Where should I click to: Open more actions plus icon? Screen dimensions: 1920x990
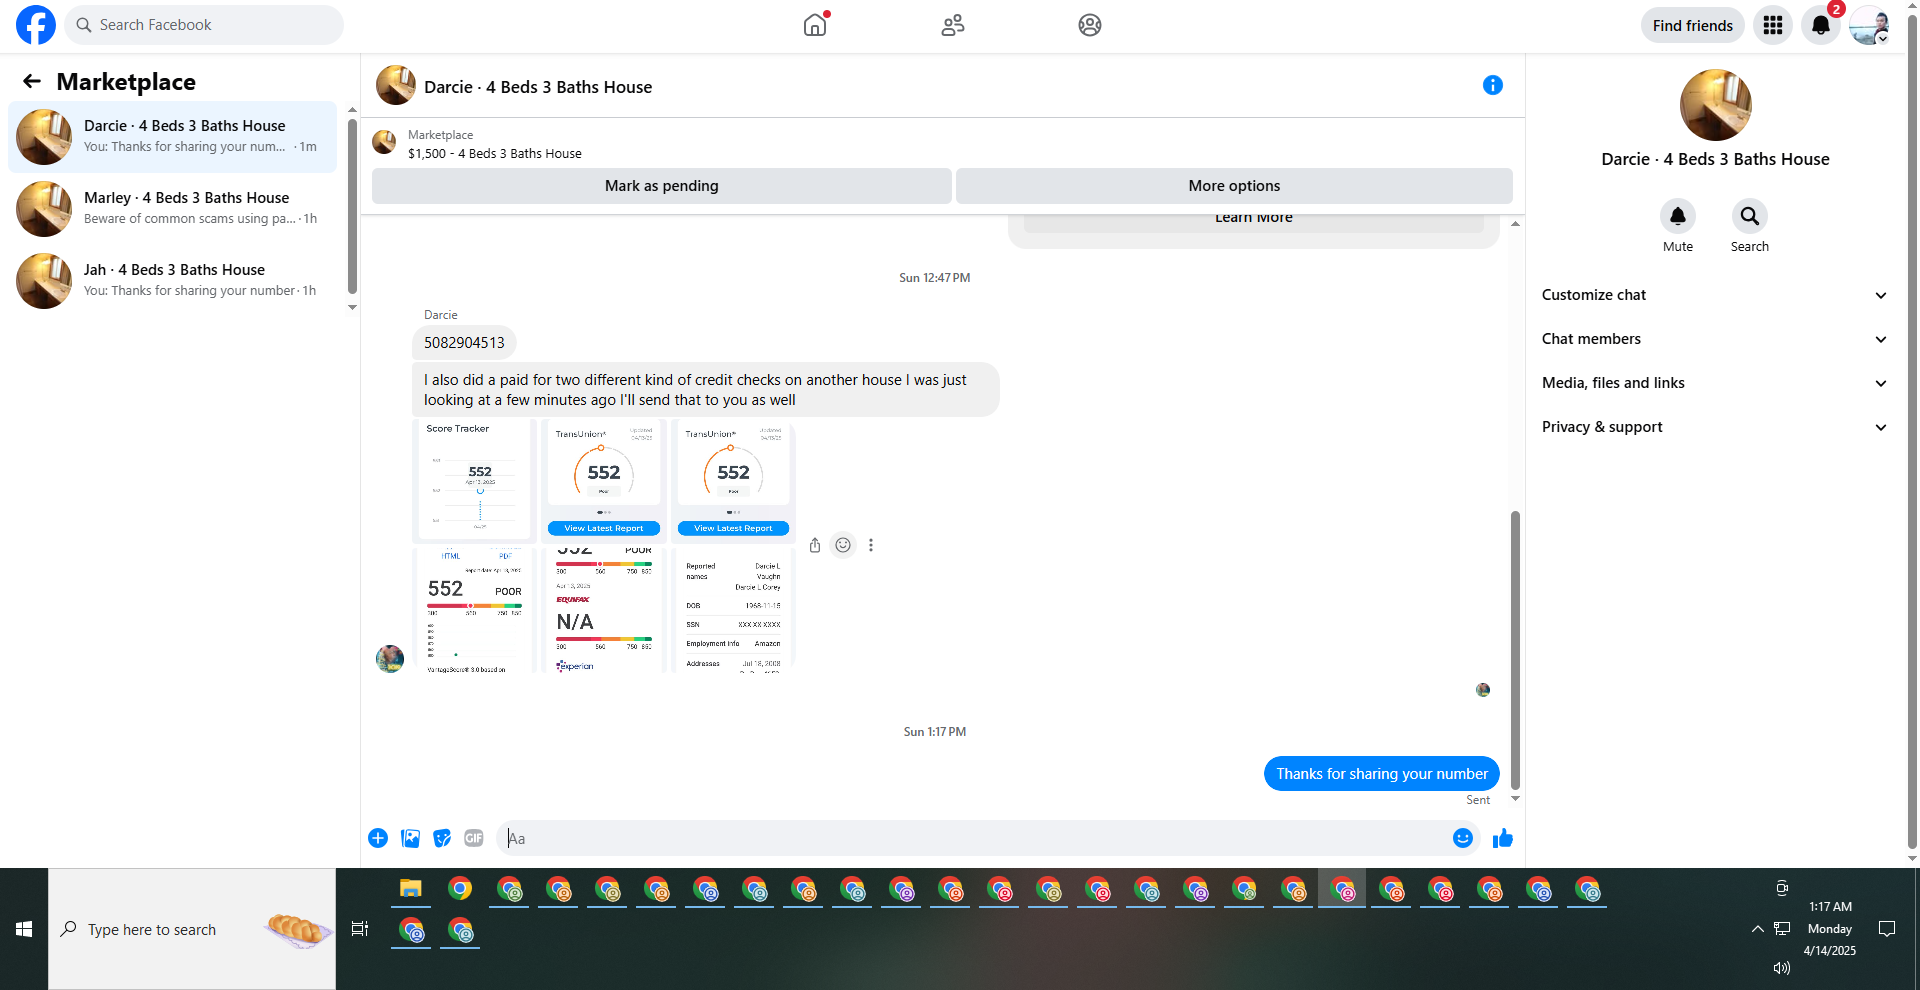378,838
